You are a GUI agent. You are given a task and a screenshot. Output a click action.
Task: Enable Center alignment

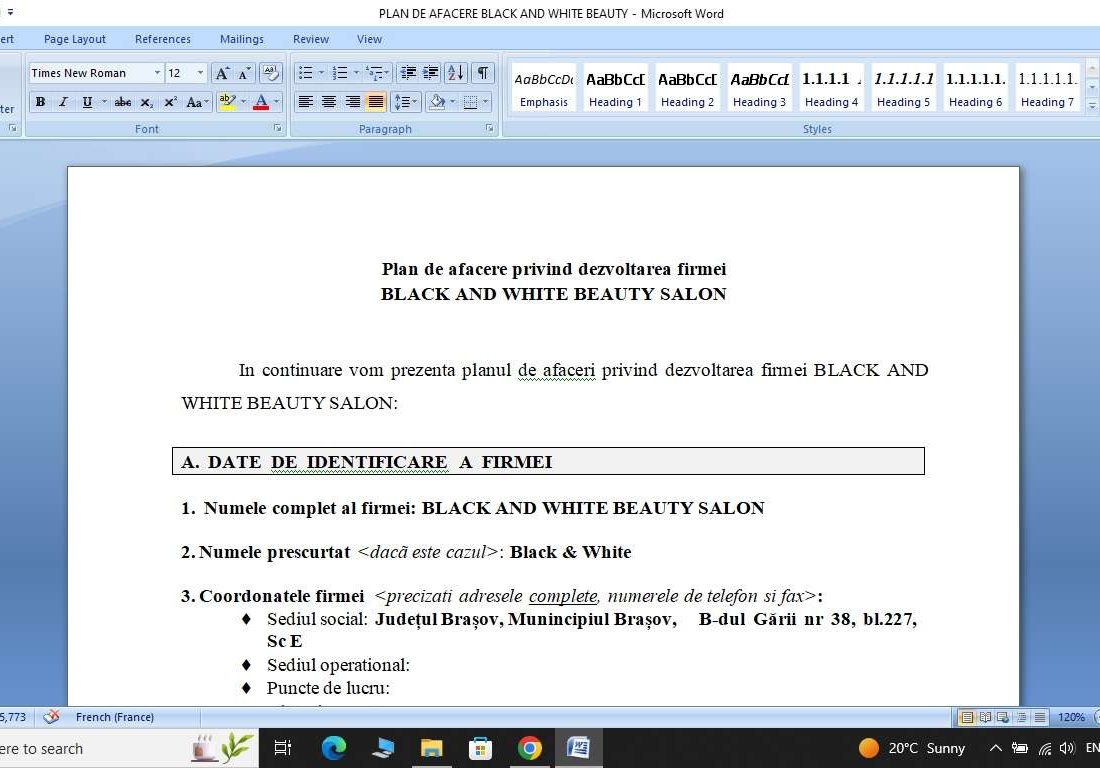coord(329,101)
